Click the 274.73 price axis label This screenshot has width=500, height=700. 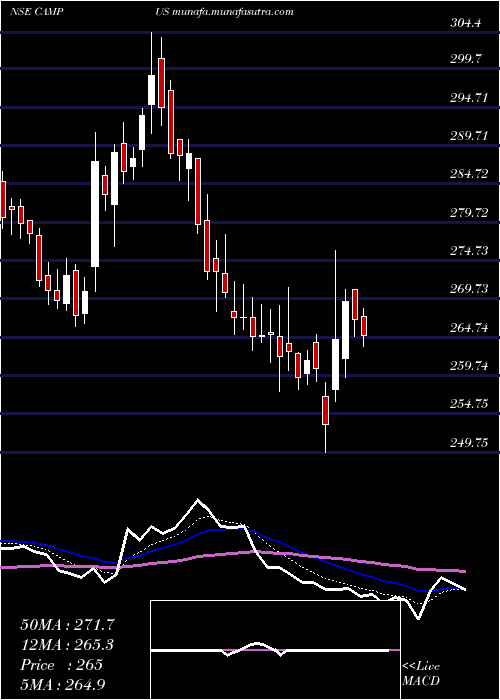(469, 252)
